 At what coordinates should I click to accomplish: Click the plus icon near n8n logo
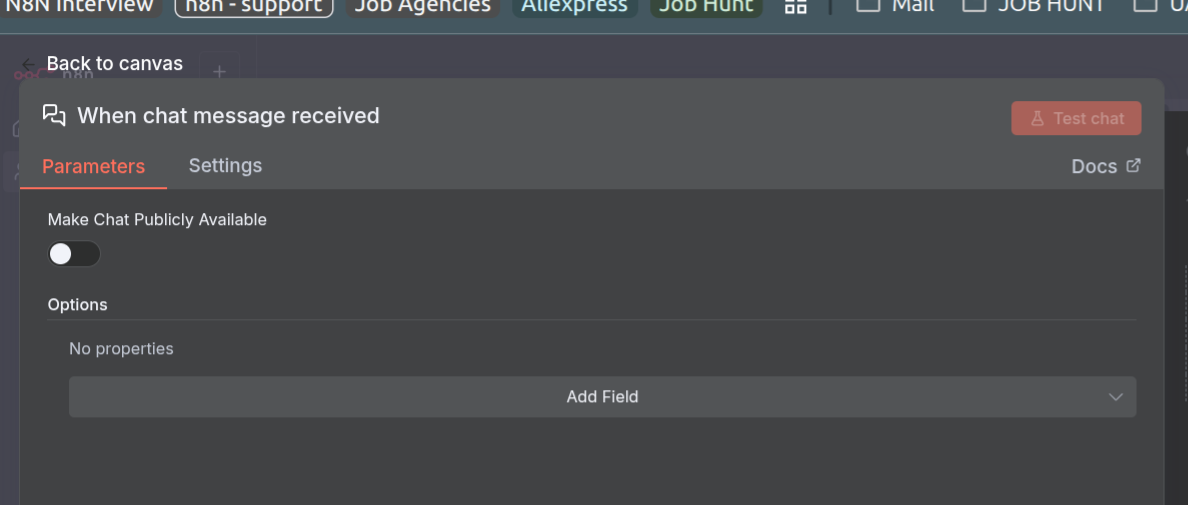[x=219, y=71]
